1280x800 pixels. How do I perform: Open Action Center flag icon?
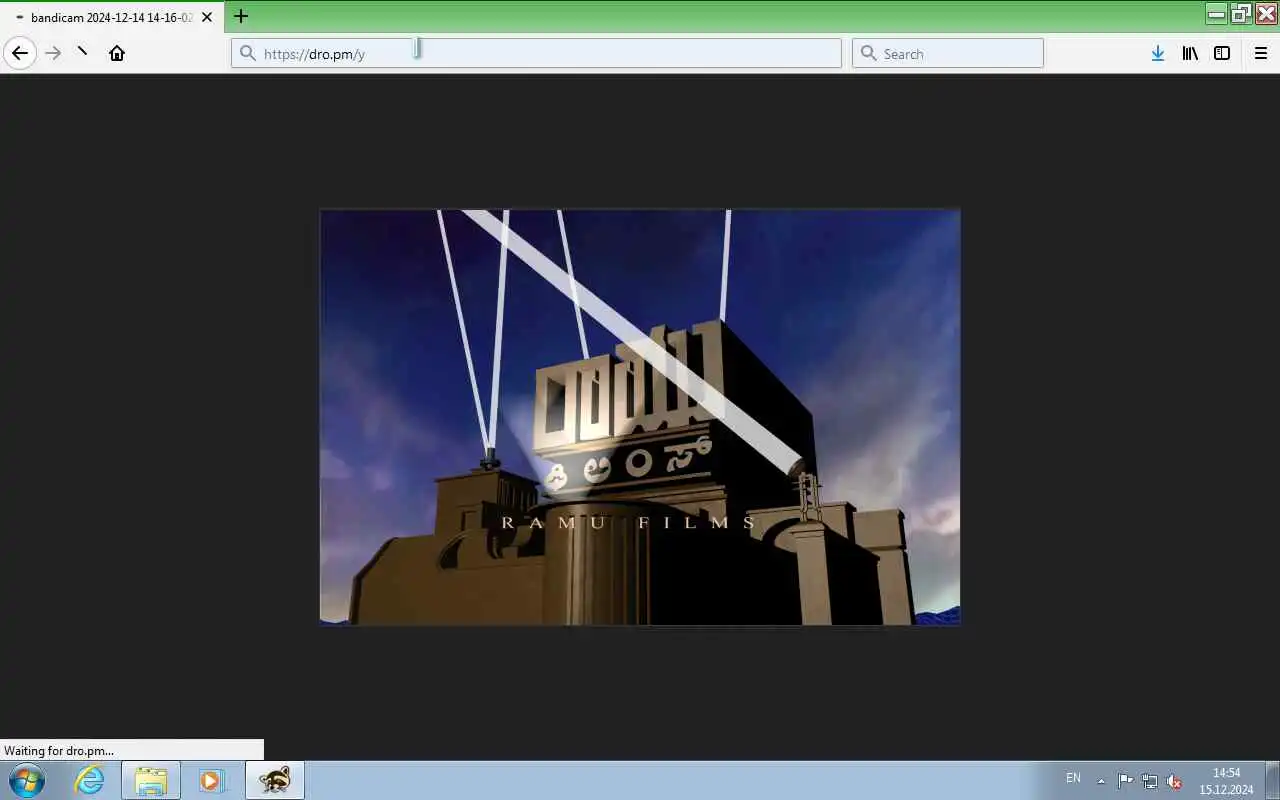1125,781
